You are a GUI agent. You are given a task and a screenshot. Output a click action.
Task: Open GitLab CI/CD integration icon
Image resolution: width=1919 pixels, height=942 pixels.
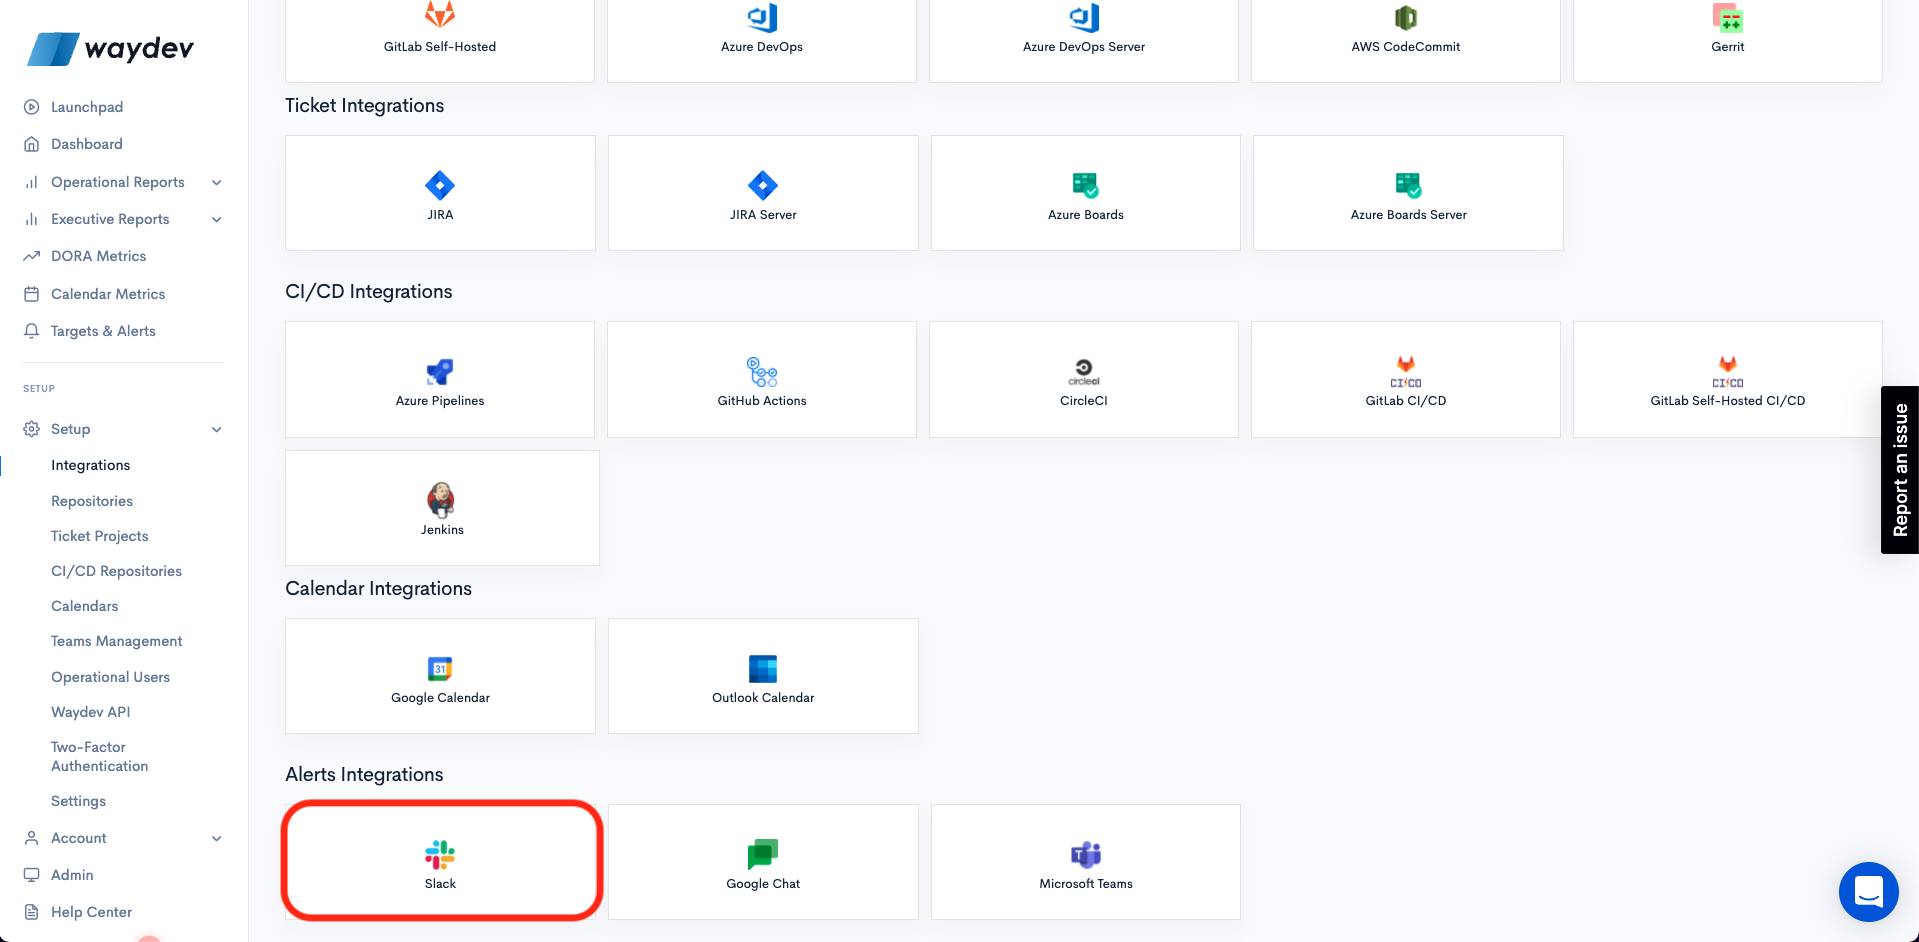pyautogui.click(x=1406, y=371)
